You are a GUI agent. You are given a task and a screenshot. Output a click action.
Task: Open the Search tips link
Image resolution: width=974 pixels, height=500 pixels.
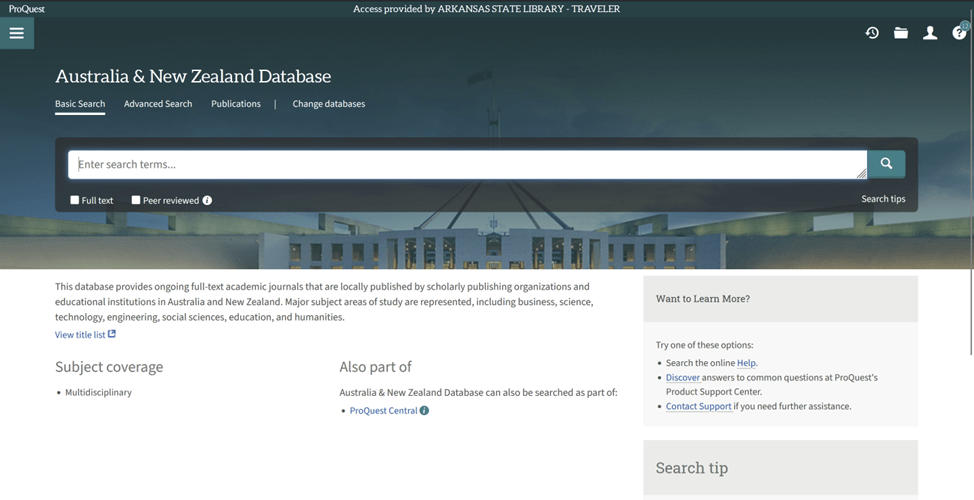(883, 199)
